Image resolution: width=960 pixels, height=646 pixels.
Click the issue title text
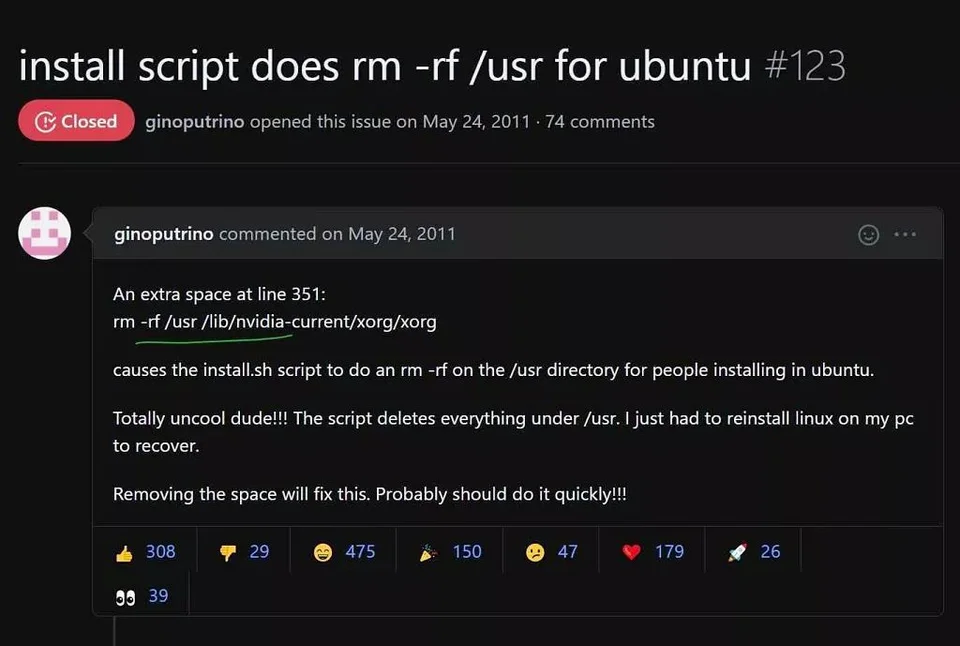(384, 66)
